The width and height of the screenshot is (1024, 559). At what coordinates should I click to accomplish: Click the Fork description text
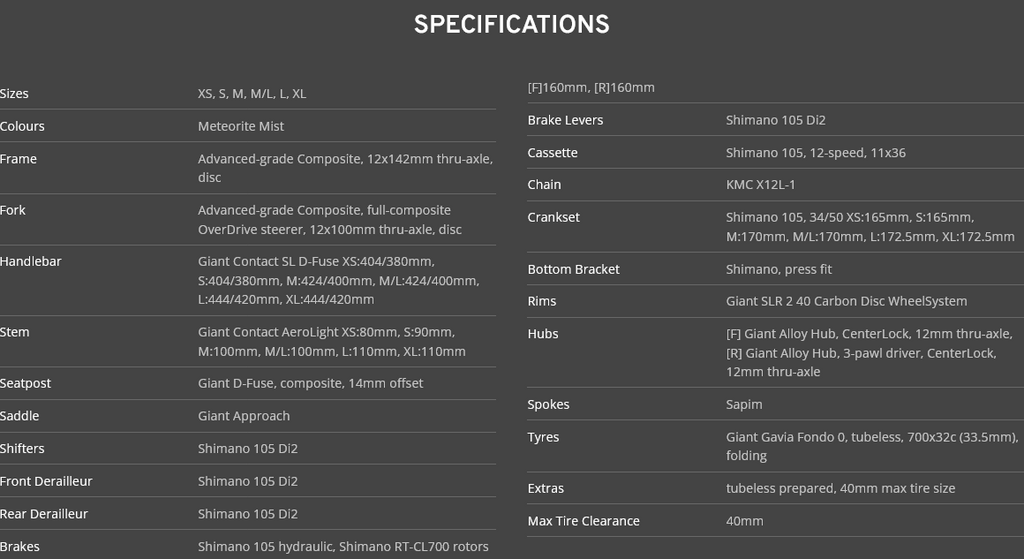click(x=330, y=219)
